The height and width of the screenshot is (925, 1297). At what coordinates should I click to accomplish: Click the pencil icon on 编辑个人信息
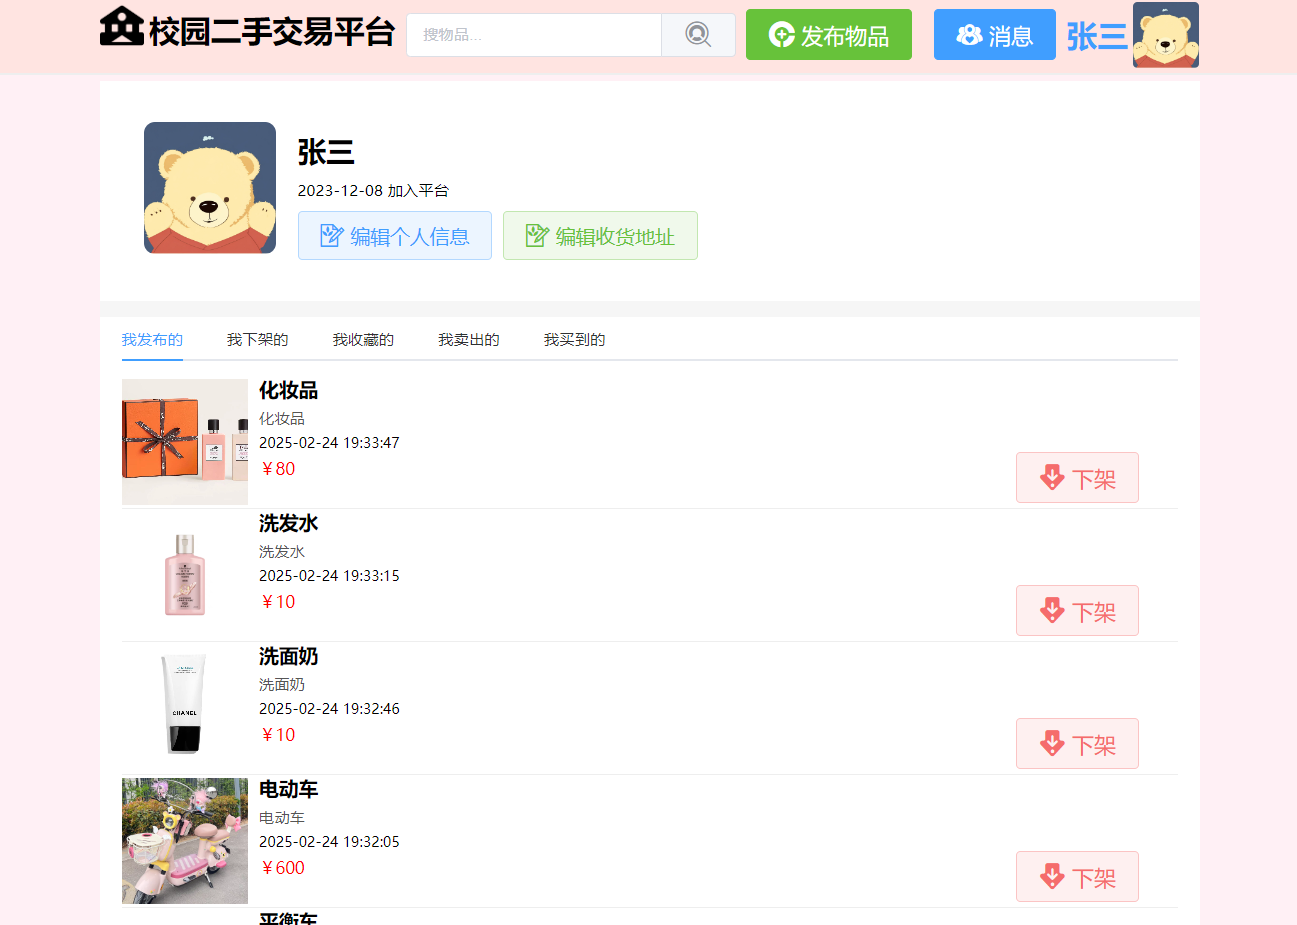(331, 236)
